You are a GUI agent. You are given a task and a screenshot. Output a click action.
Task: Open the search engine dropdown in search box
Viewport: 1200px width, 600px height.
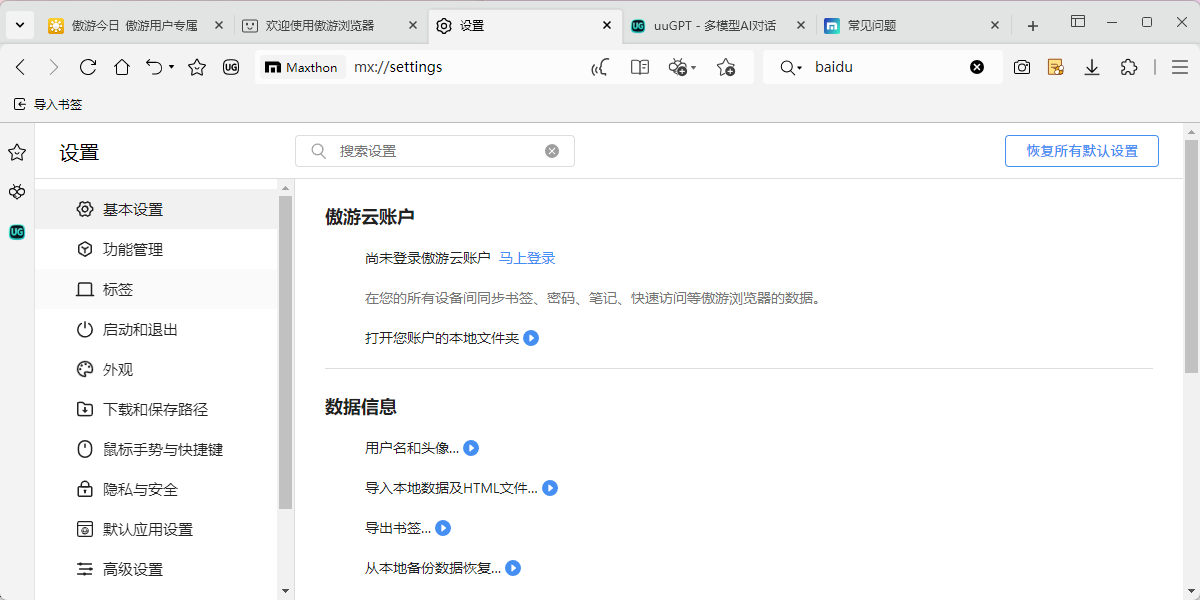point(790,67)
